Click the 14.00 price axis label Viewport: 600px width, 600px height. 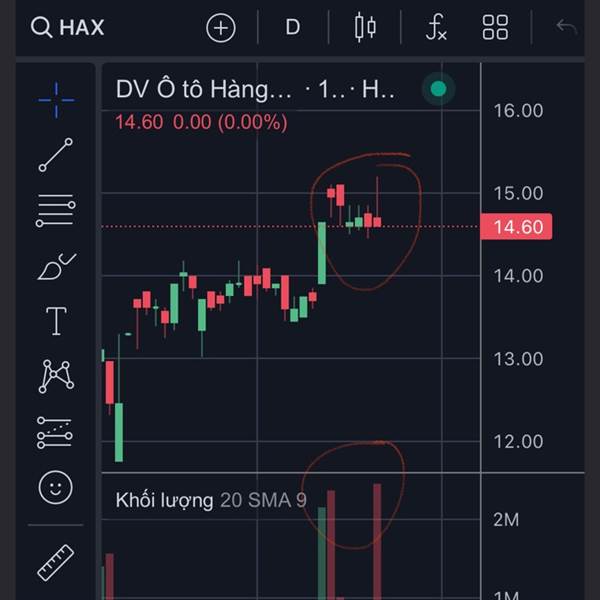pyautogui.click(x=518, y=276)
